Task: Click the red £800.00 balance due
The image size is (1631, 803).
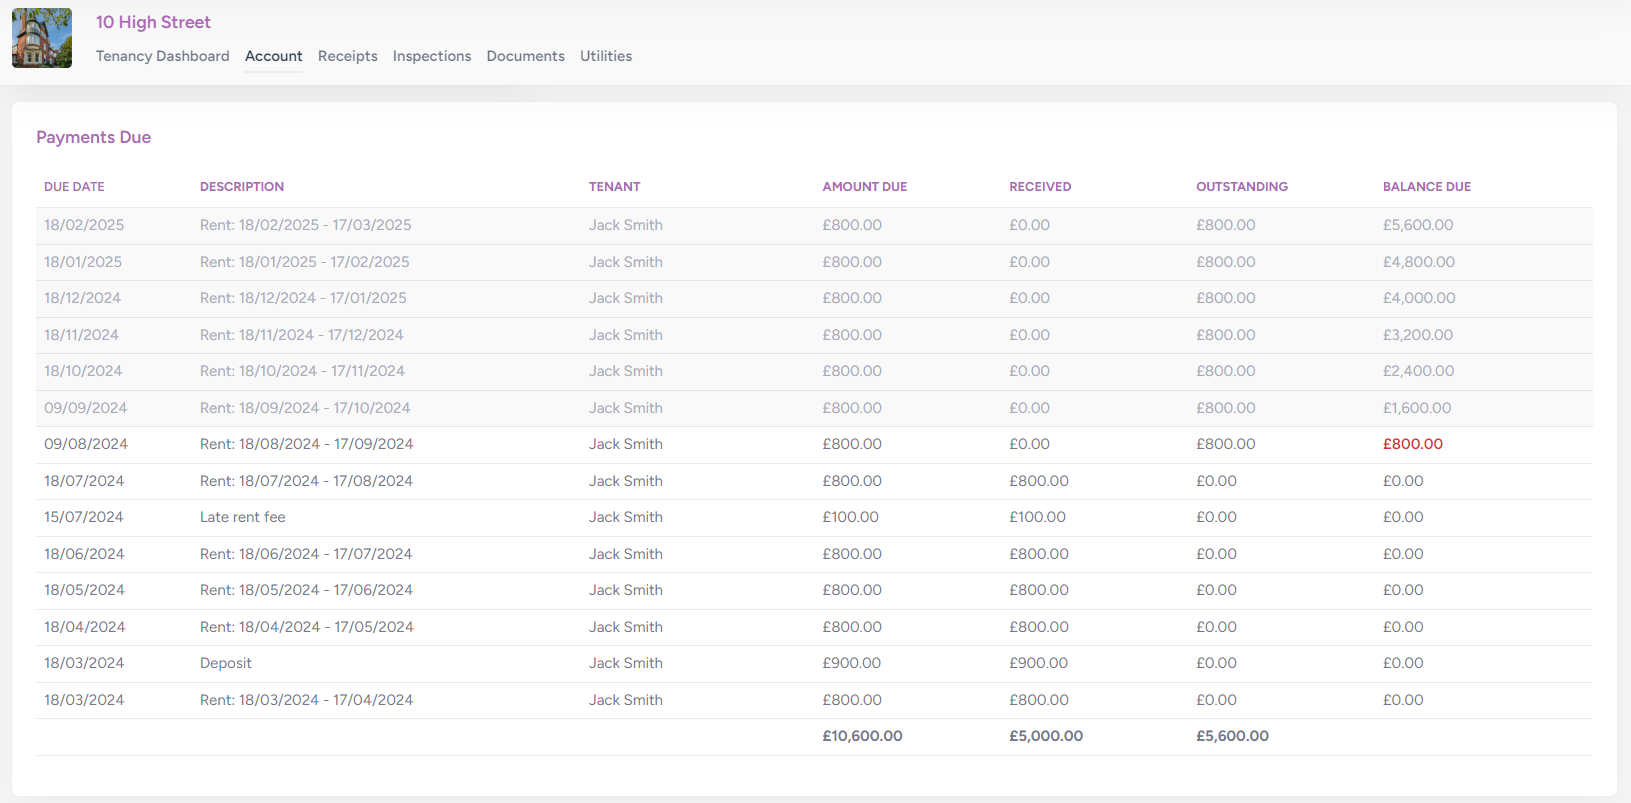Action: click(1412, 444)
